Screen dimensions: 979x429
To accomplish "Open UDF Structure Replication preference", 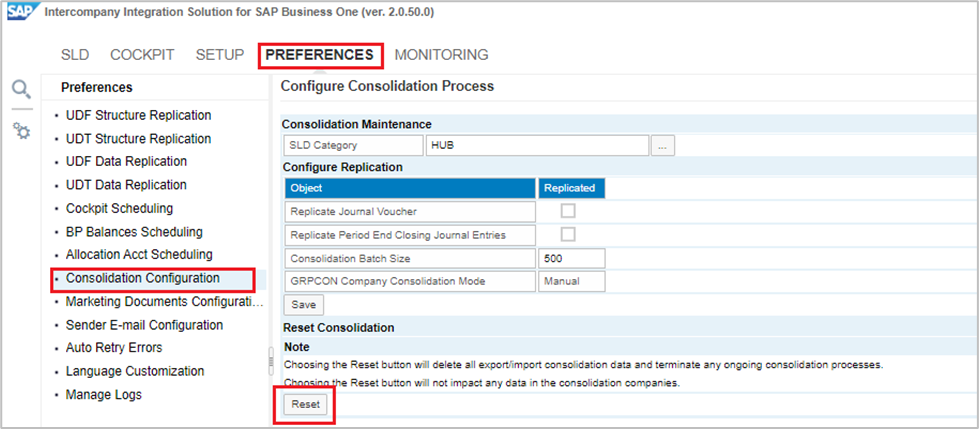I will coord(138,115).
